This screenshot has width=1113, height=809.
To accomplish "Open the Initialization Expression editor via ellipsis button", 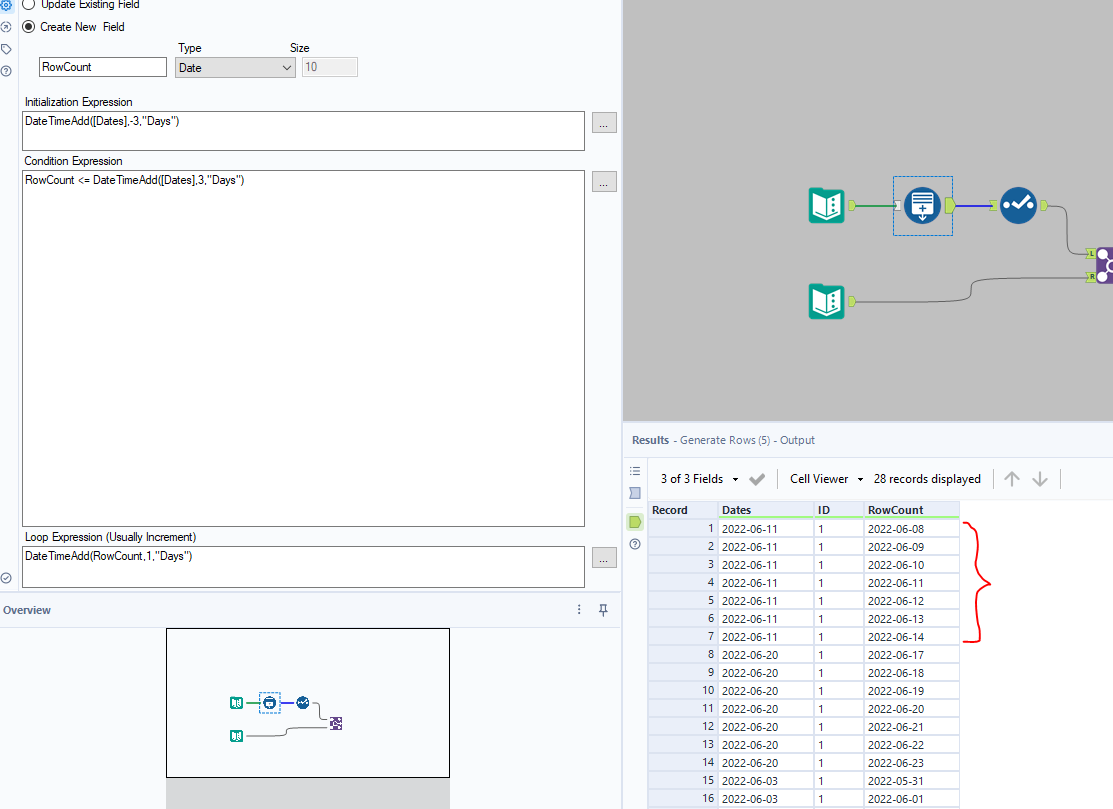I will coord(604,123).
